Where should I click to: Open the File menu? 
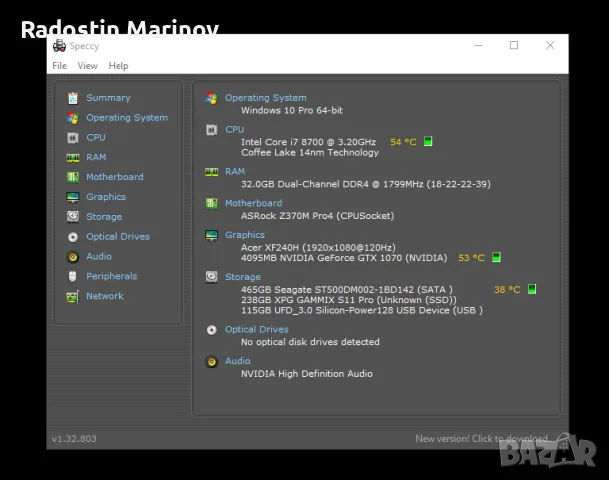[x=59, y=66]
